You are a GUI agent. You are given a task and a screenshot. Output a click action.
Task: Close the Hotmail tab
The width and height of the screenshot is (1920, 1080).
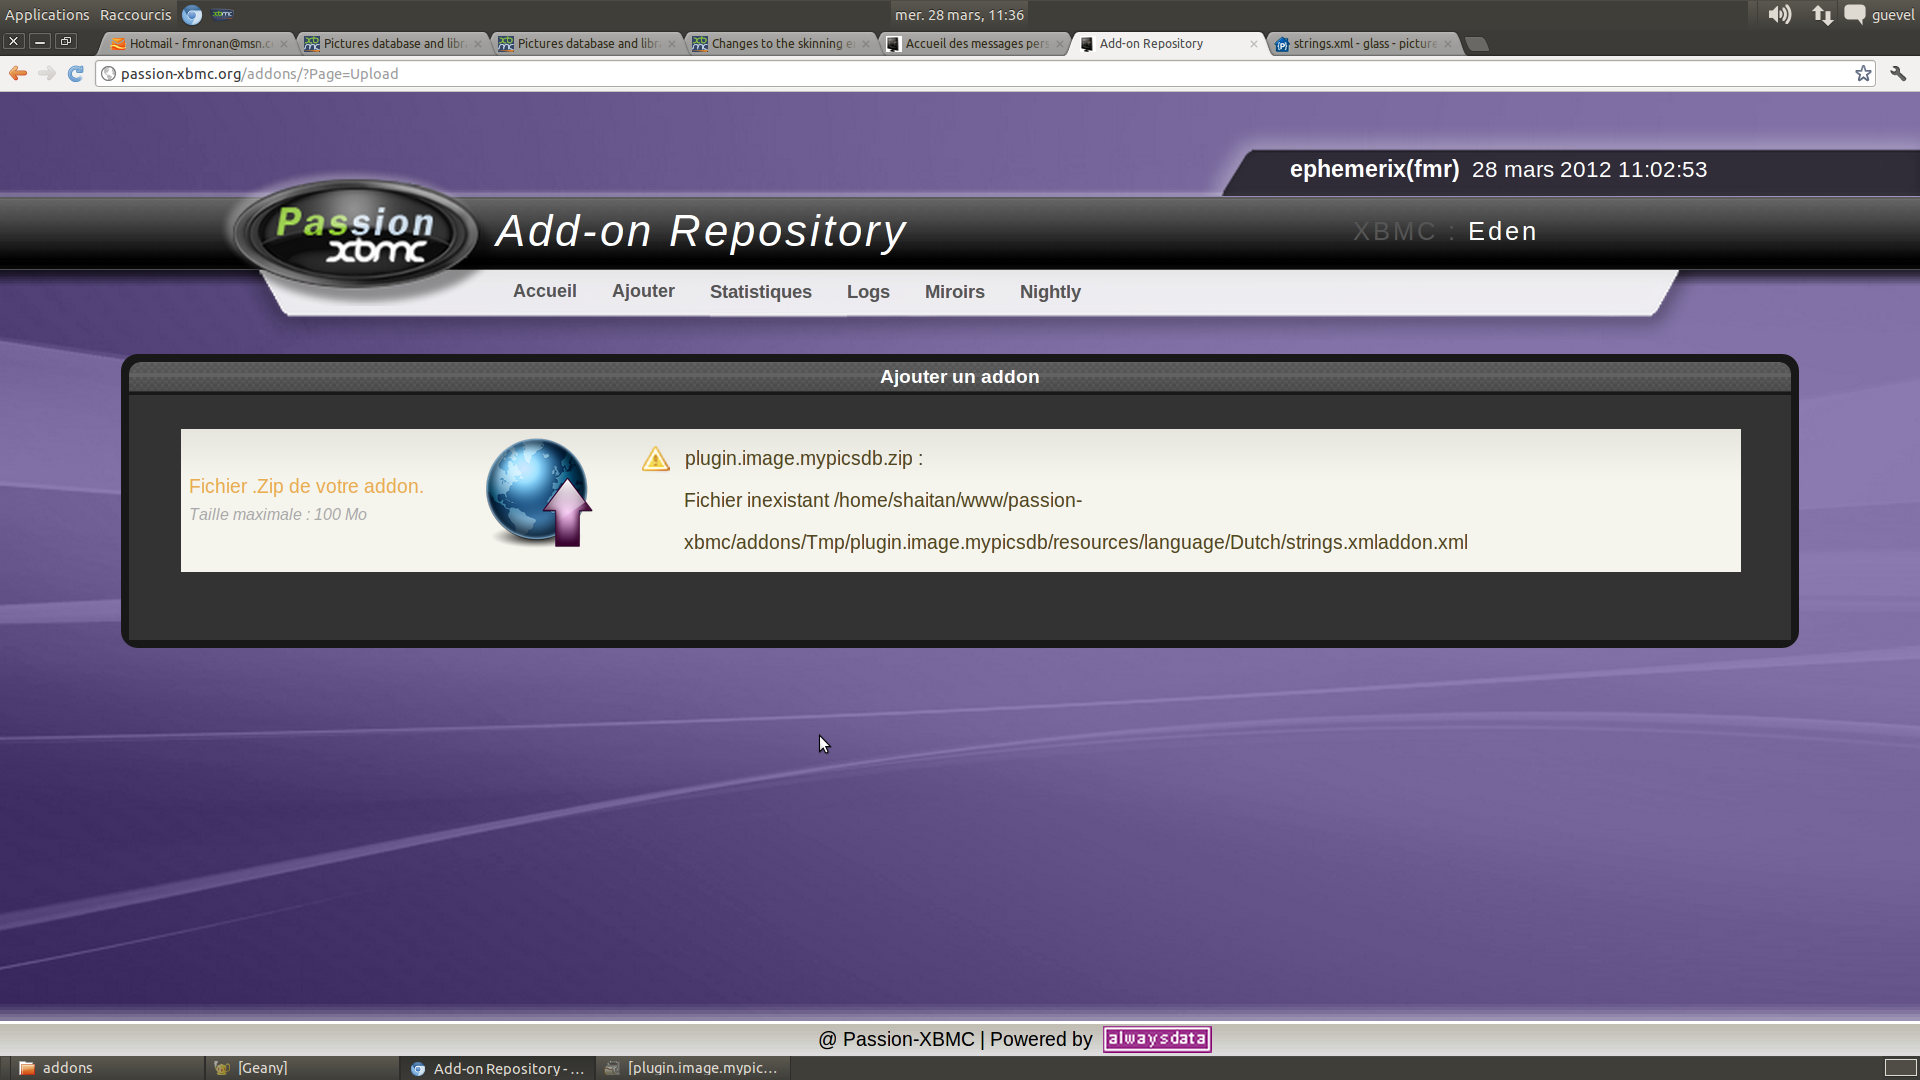(x=284, y=44)
